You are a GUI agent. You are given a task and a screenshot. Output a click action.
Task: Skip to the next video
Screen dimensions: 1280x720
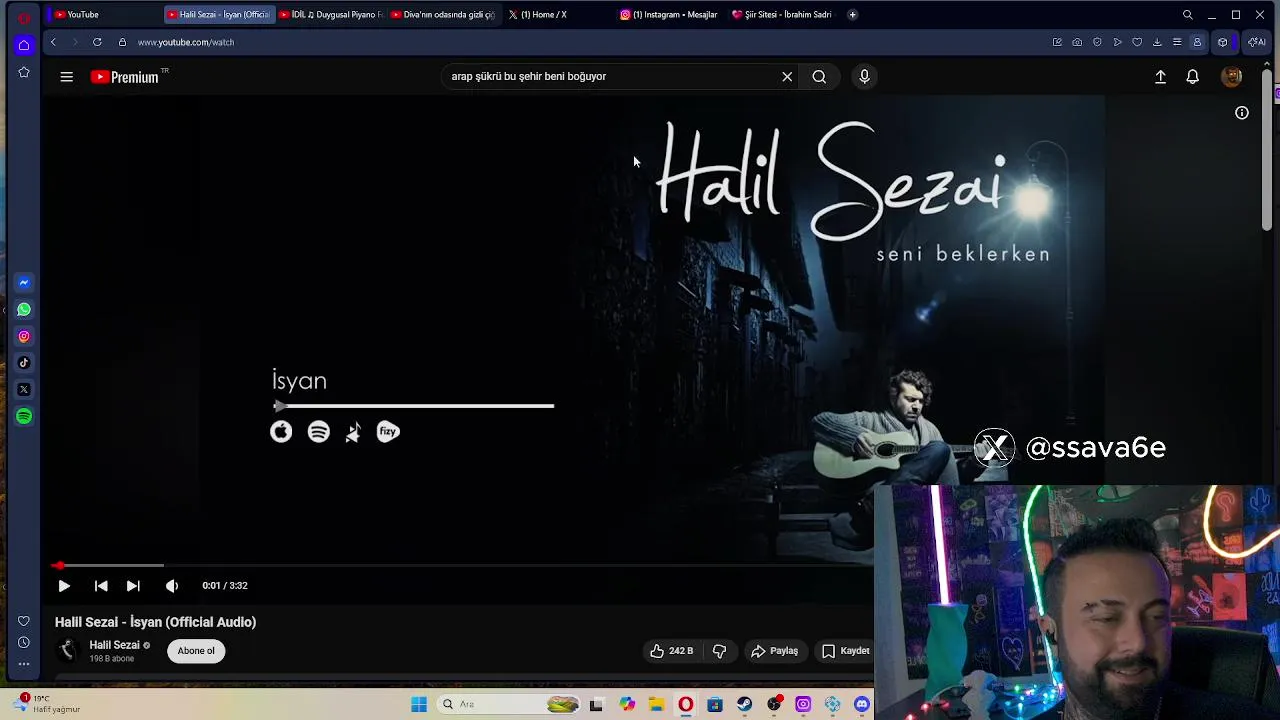133,586
